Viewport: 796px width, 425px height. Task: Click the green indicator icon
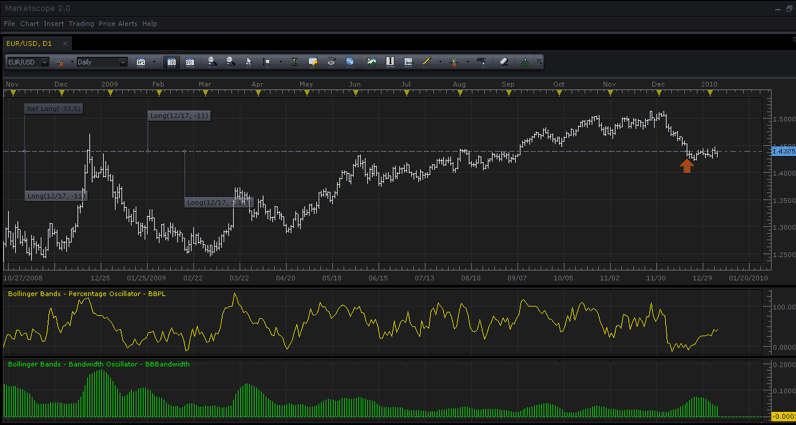(294, 62)
